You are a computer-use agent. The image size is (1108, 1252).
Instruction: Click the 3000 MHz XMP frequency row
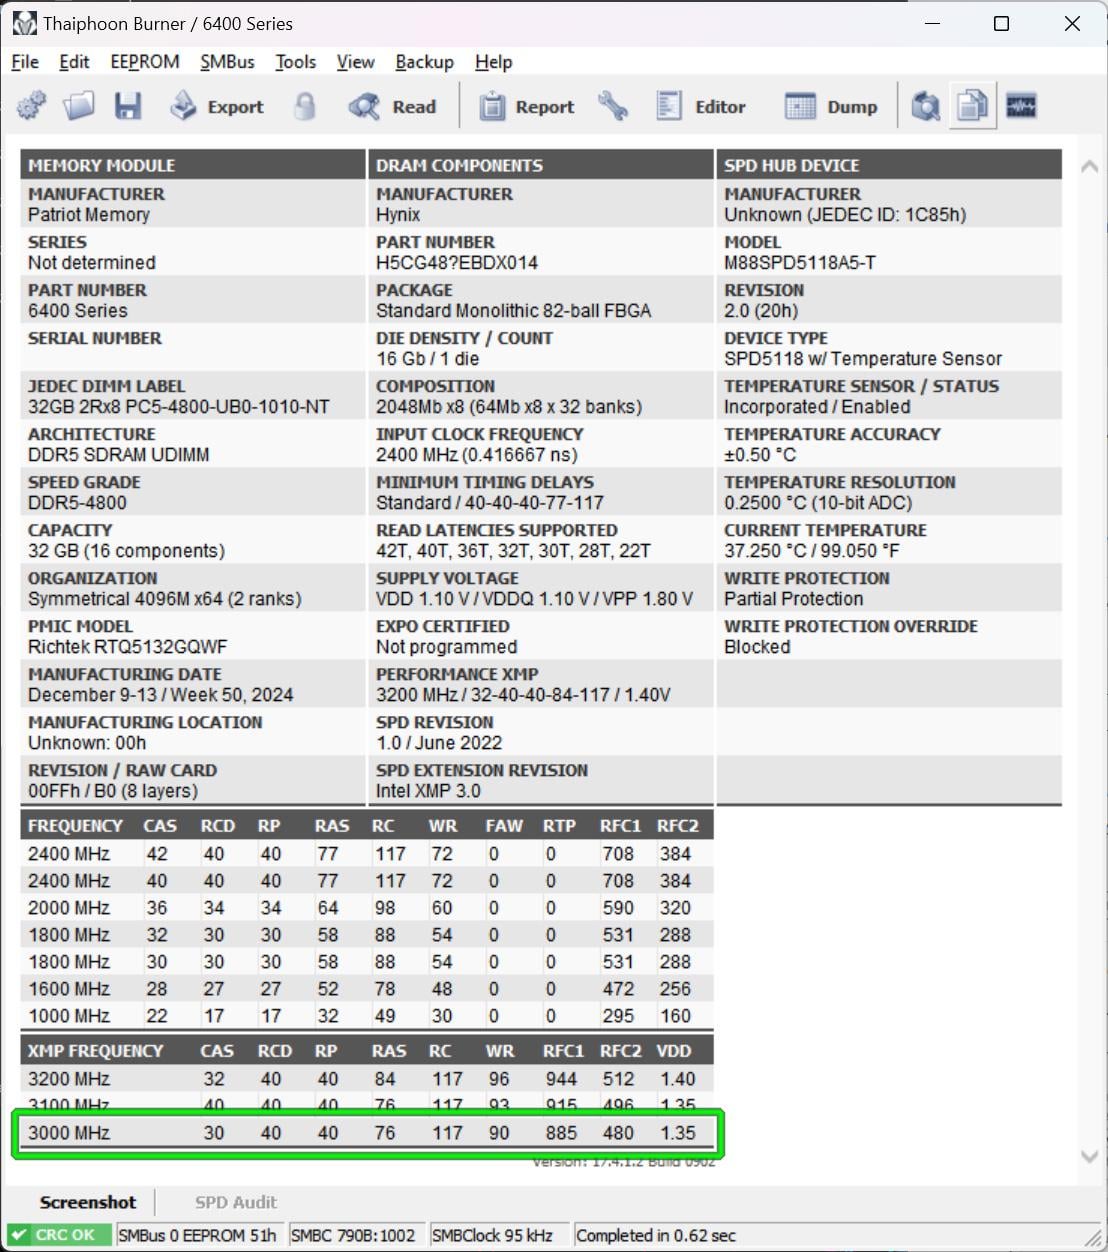[367, 1133]
